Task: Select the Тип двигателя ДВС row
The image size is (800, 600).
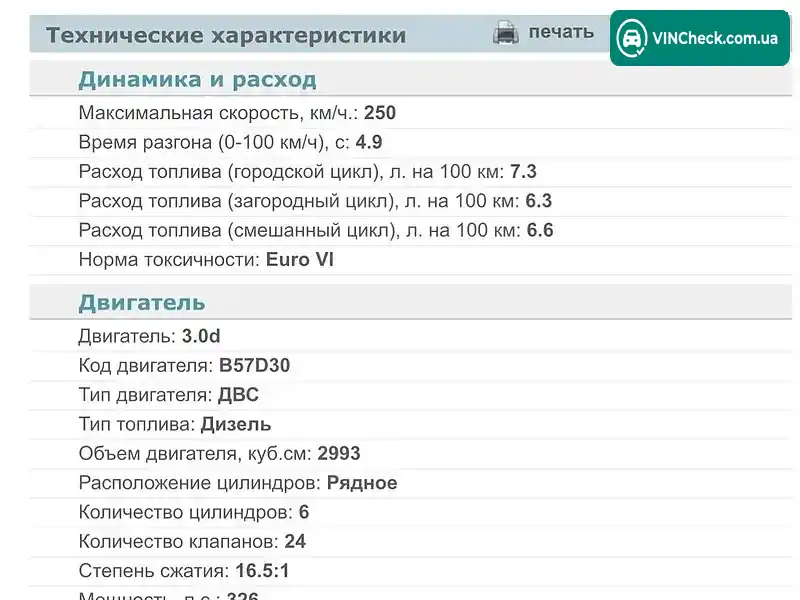Action: [411, 395]
